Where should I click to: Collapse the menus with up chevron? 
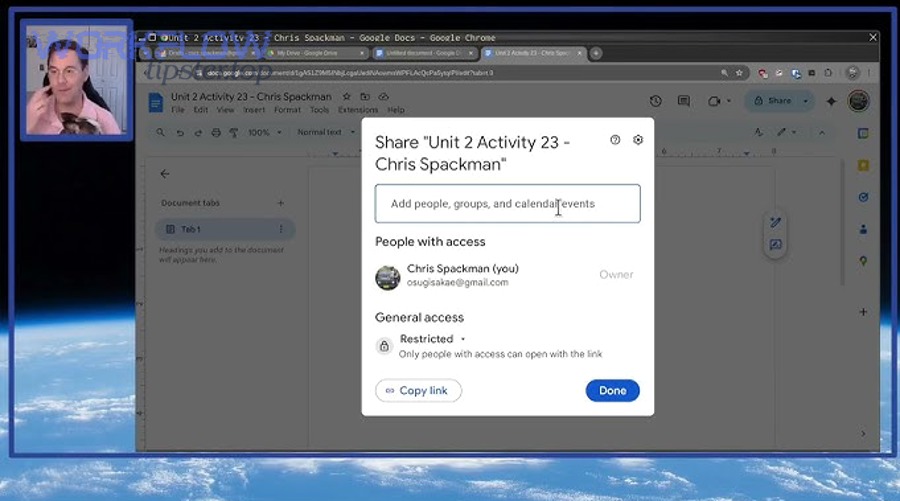pyautogui.click(x=822, y=133)
